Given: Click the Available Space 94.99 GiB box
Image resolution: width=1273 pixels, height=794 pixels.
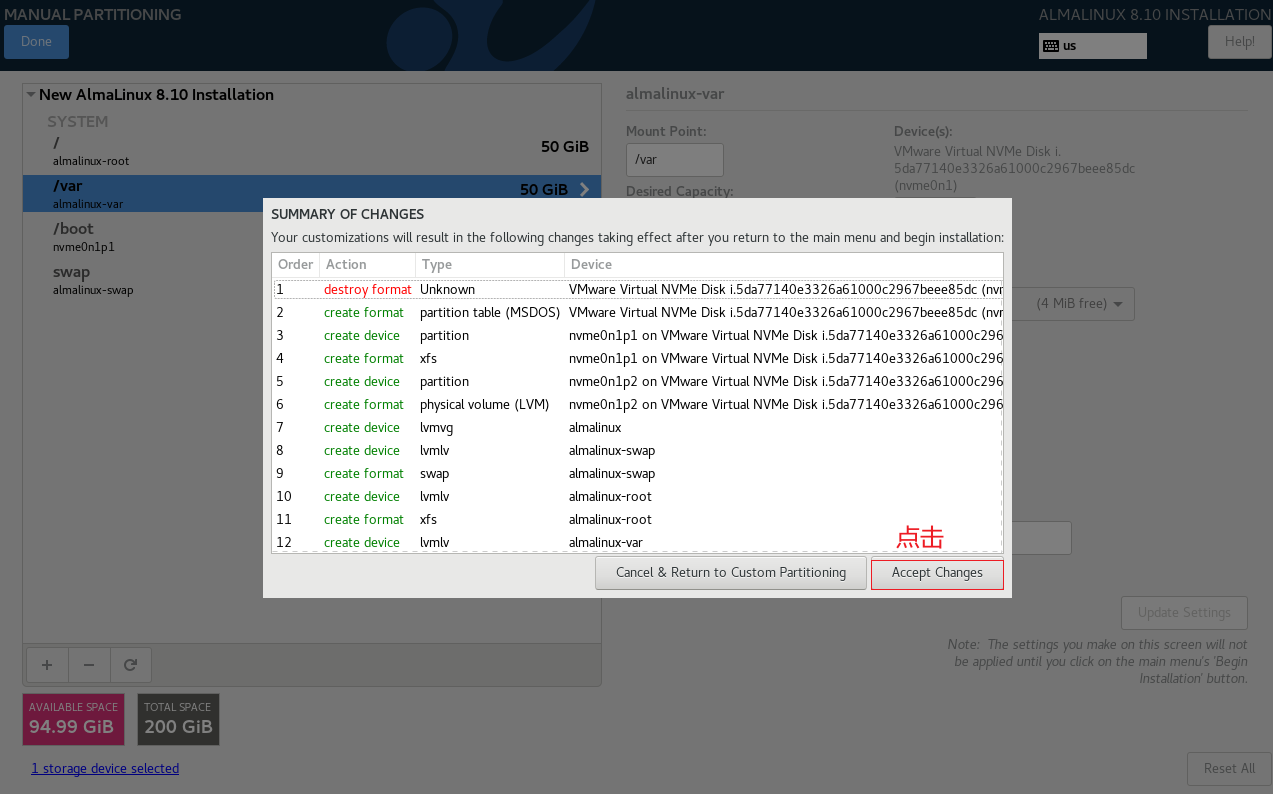Looking at the screenshot, I should click(x=73, y=719).
